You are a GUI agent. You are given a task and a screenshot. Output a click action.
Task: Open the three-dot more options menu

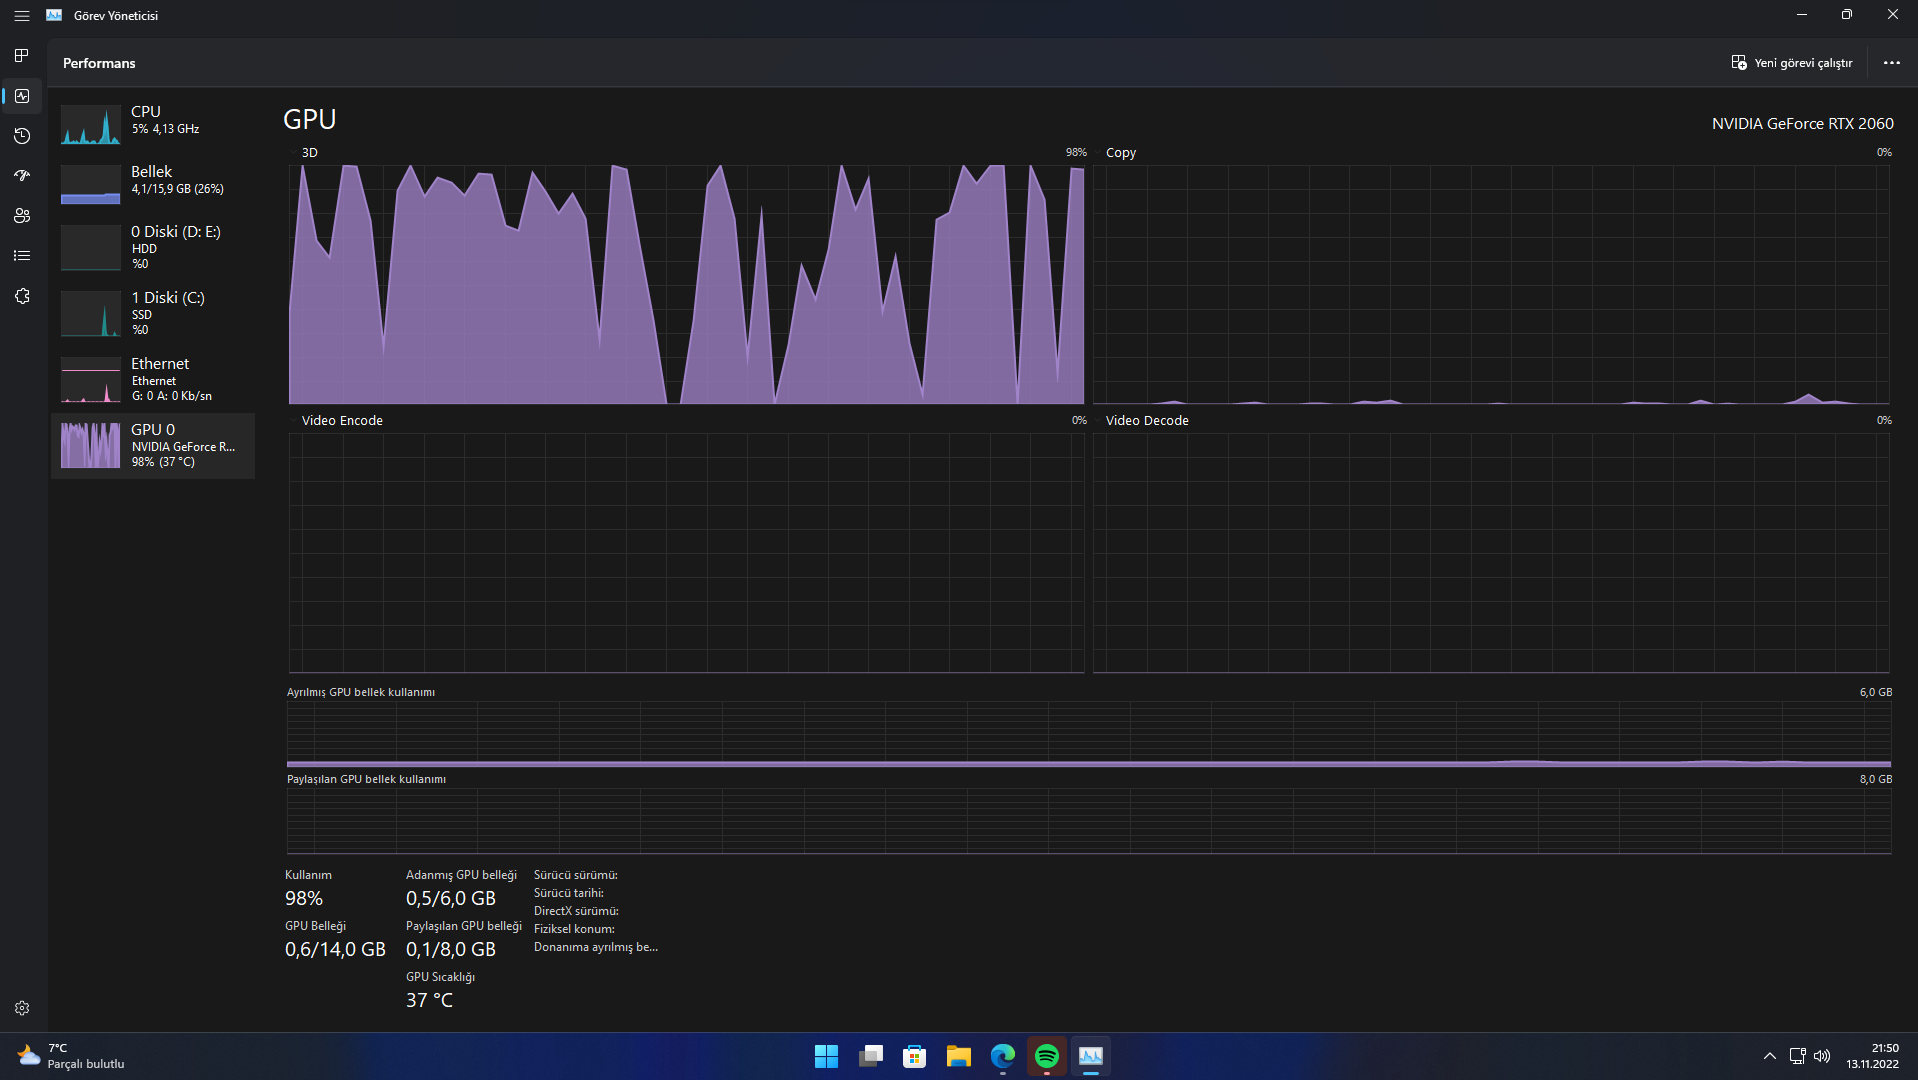pos(1891,63)
